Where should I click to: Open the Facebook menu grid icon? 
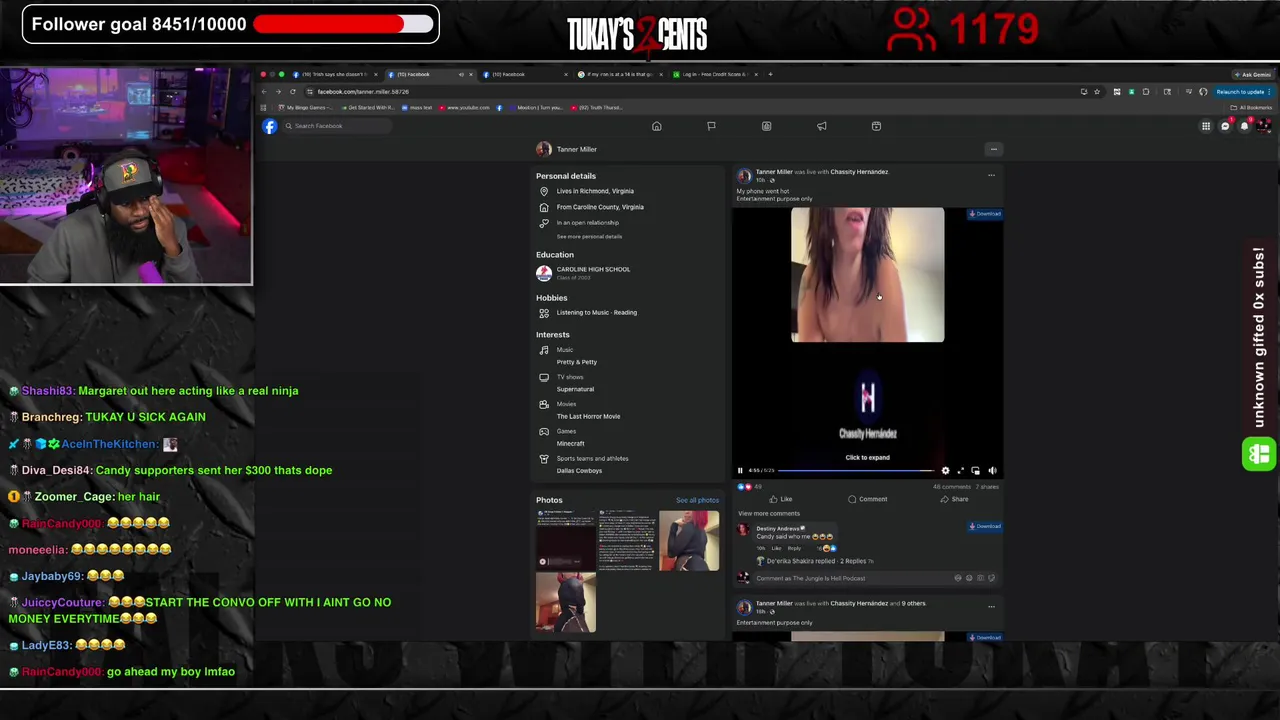1206,126
